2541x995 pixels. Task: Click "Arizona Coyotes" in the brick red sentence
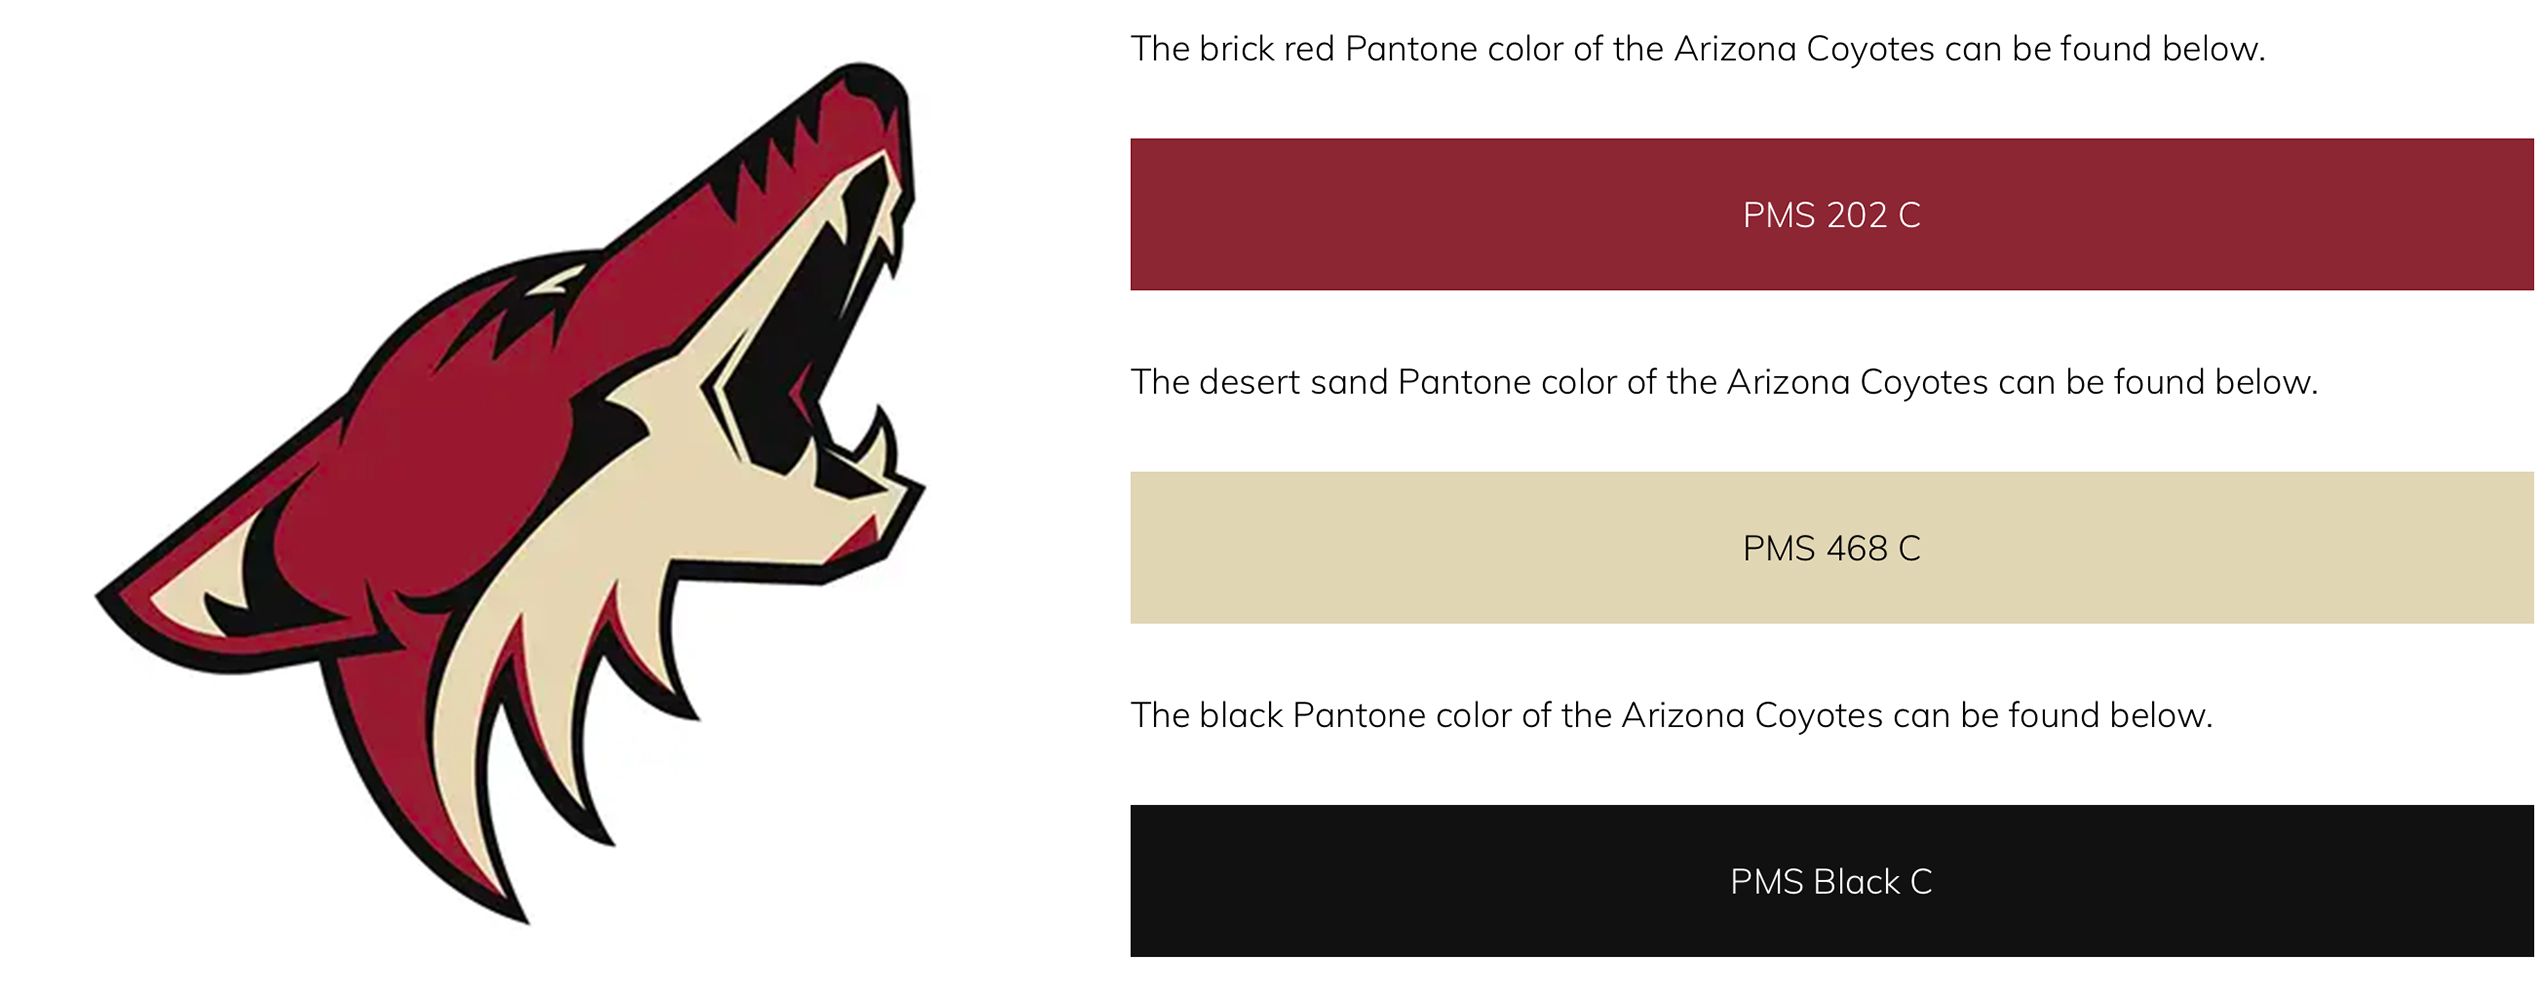1804,49
